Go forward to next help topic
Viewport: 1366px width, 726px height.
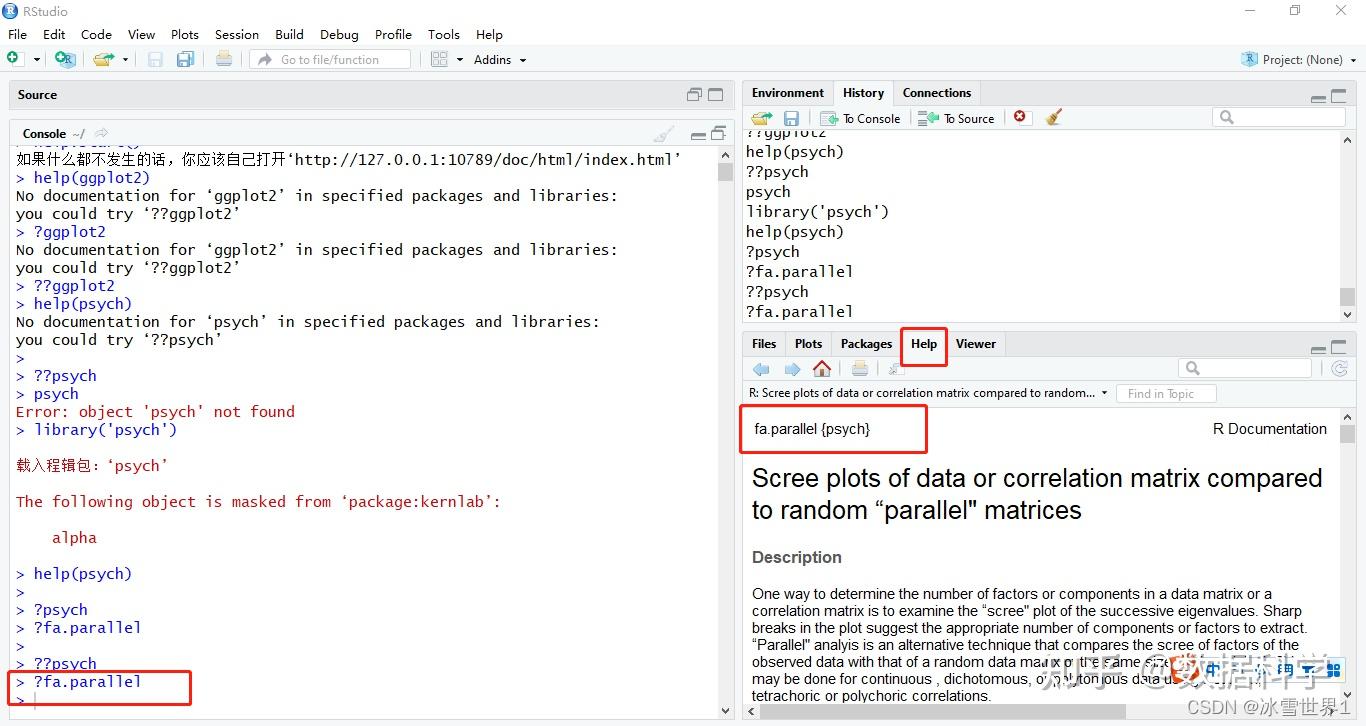[x=792, y=369]
